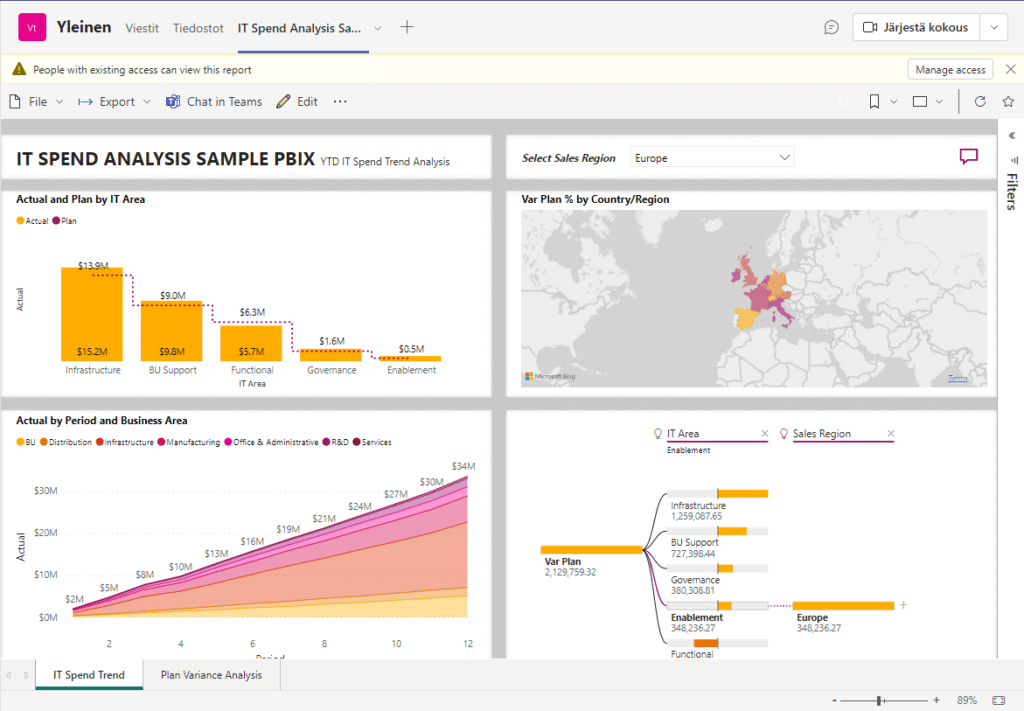Refresh the report visuals
The height and width of the screenshot is (711, 1024).
[x=980, y=101]
